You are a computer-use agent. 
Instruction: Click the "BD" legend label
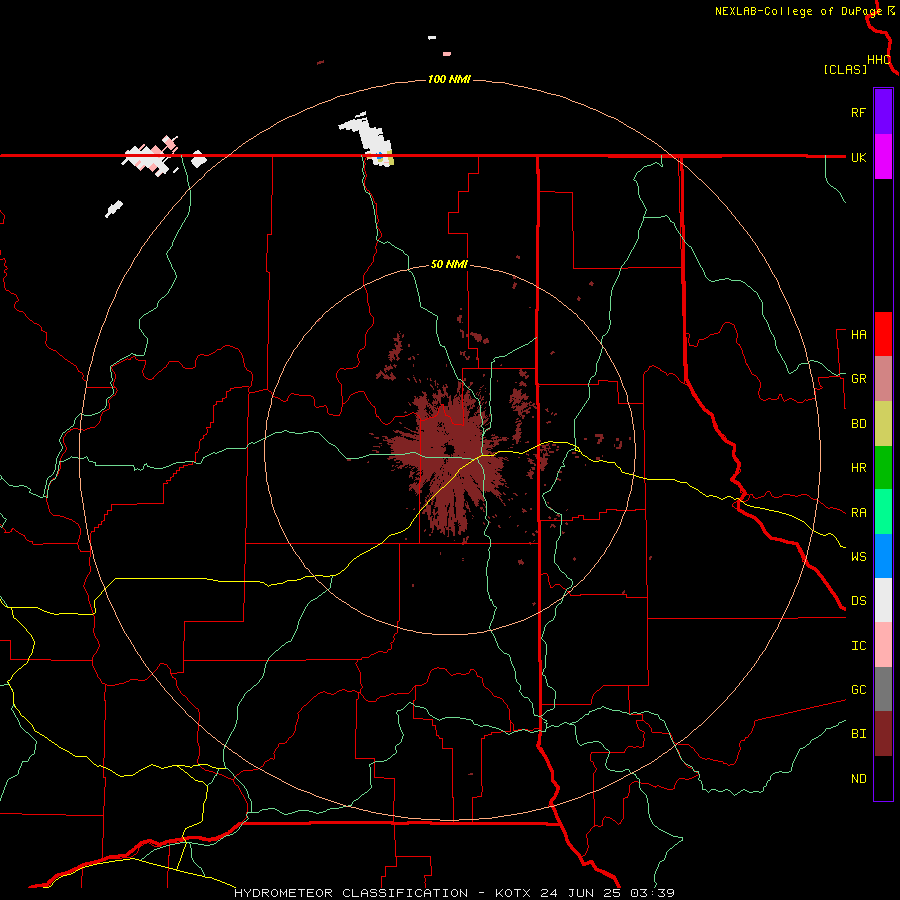point(858,424)
